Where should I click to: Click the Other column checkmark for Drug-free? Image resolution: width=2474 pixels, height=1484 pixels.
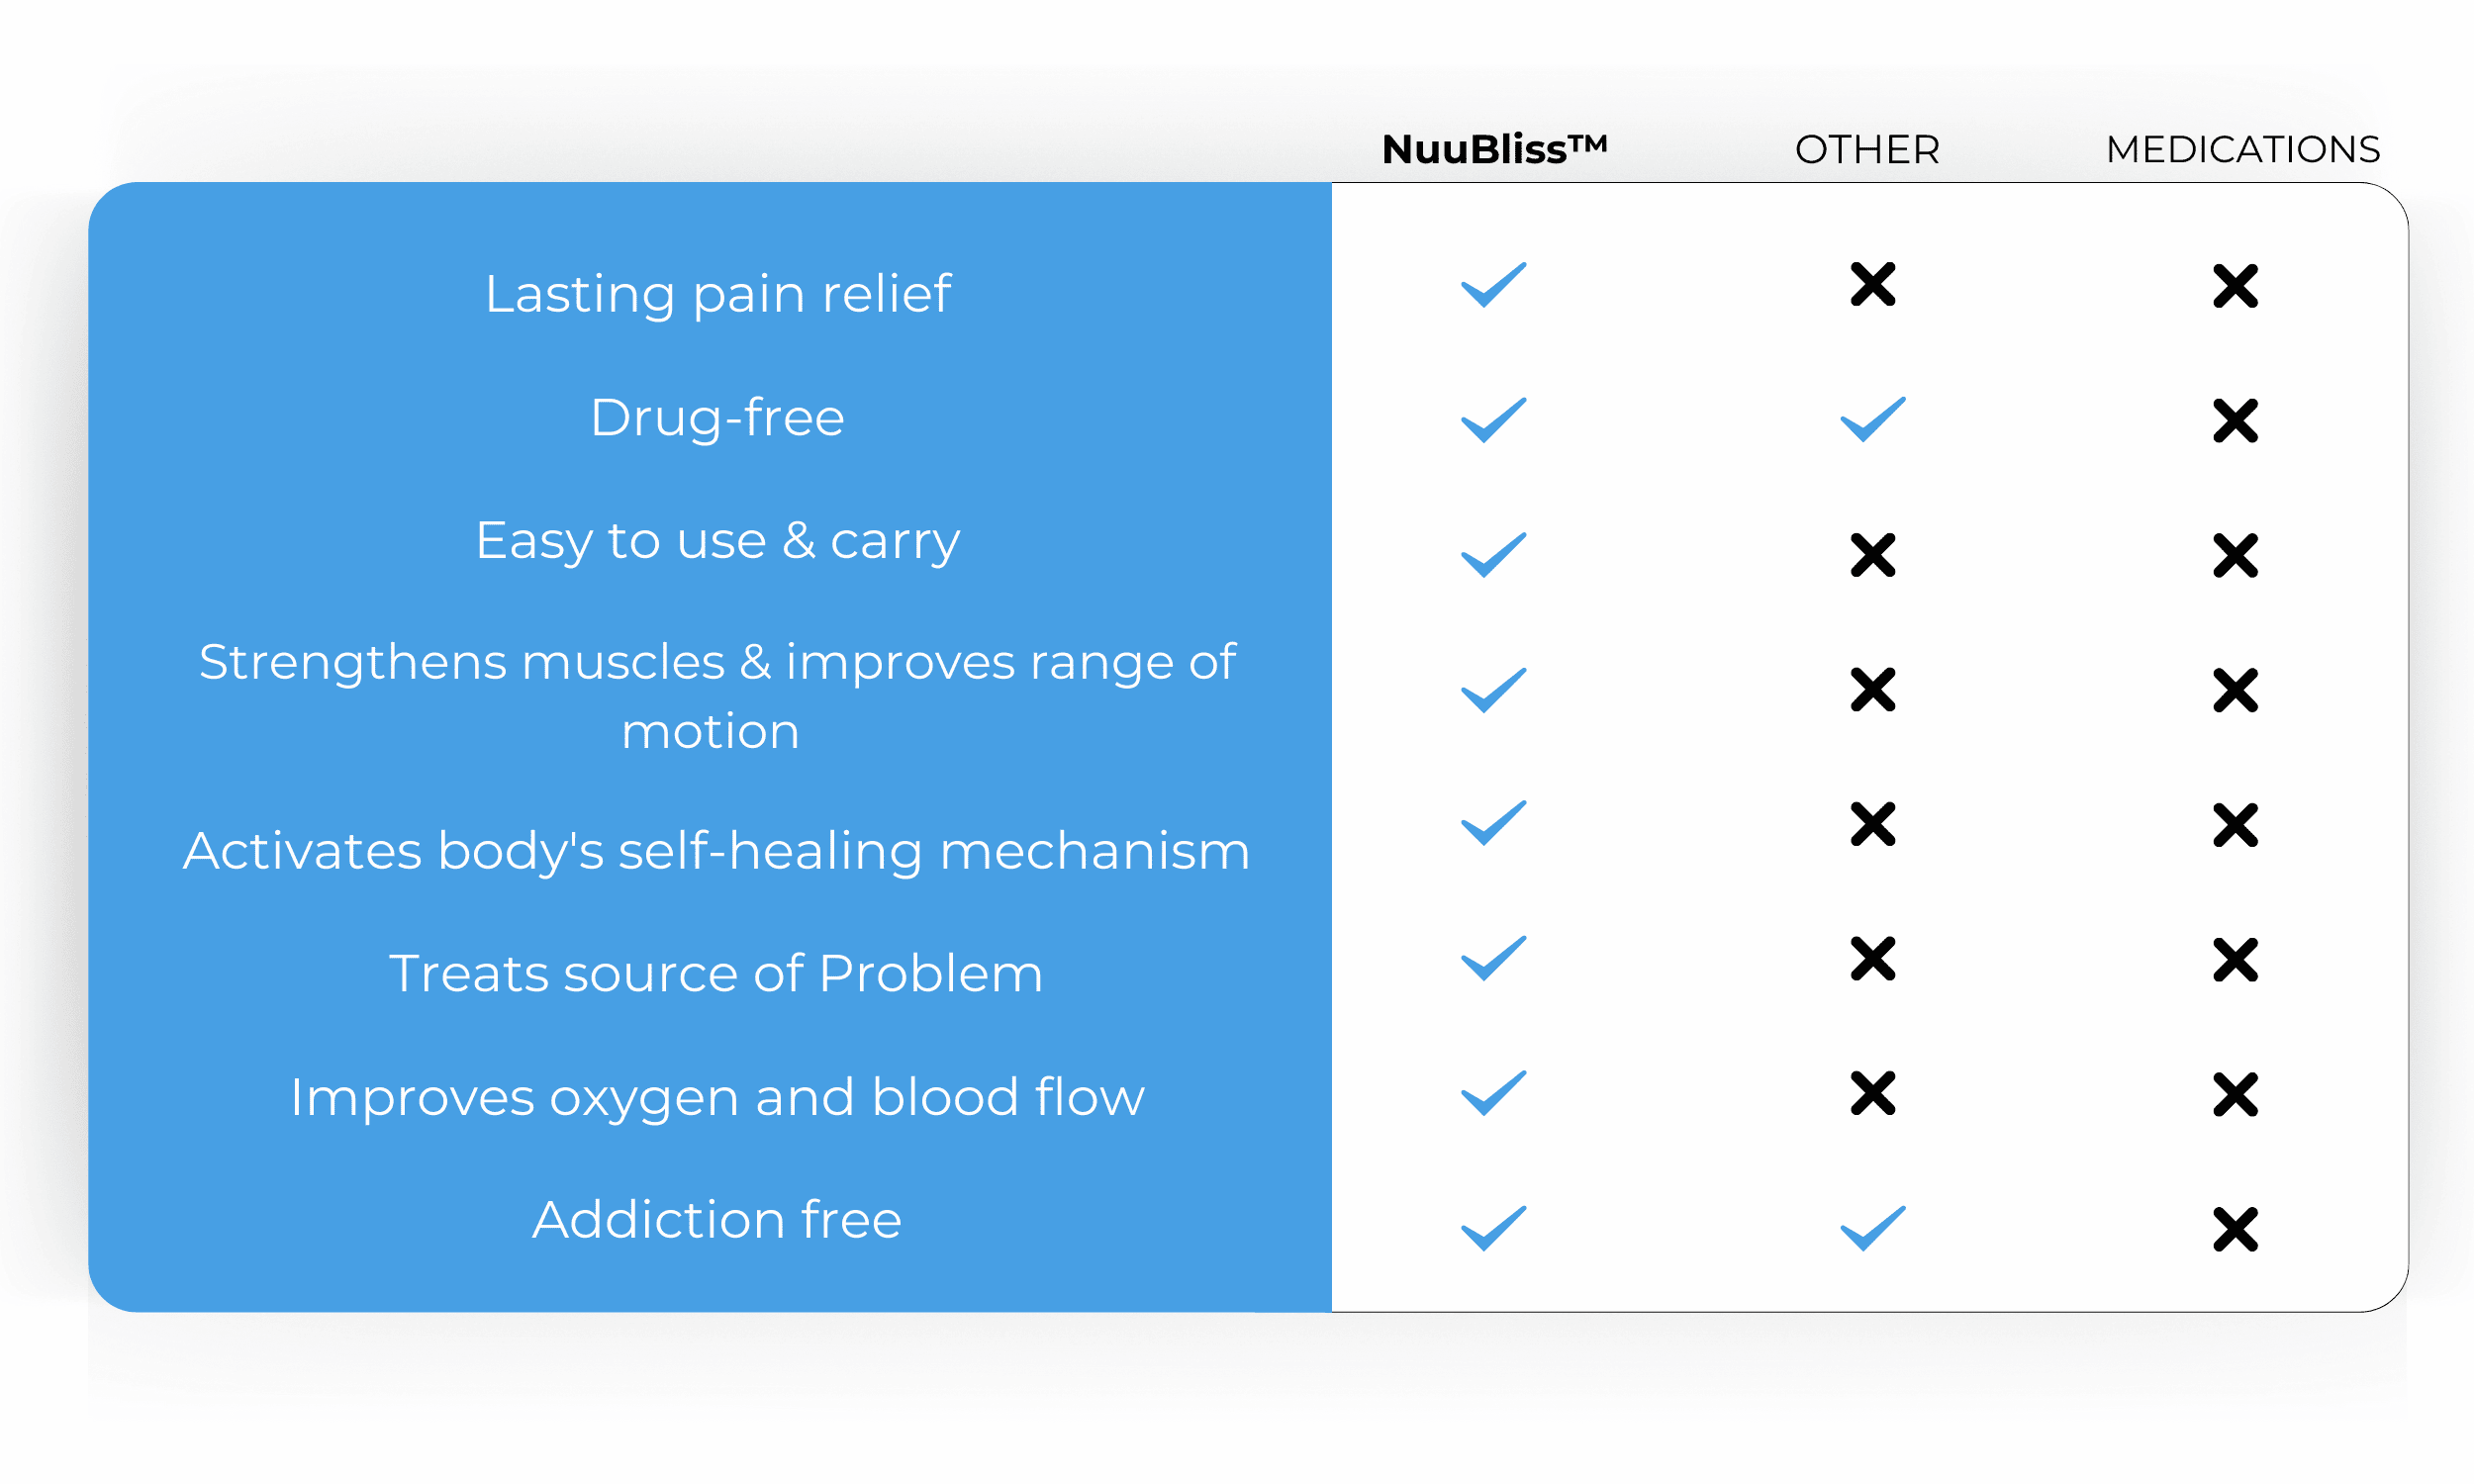coord(1872,420)
